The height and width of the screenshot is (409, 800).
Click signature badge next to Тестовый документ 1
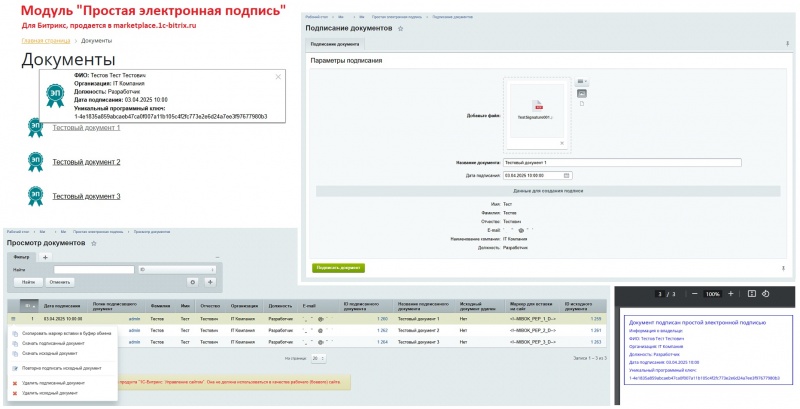[35, 127]
